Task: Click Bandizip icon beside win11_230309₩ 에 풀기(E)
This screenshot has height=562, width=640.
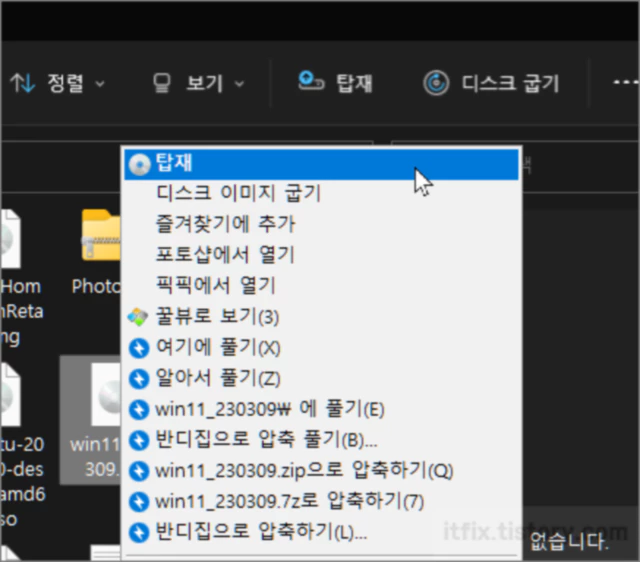Action: point(139,410)
